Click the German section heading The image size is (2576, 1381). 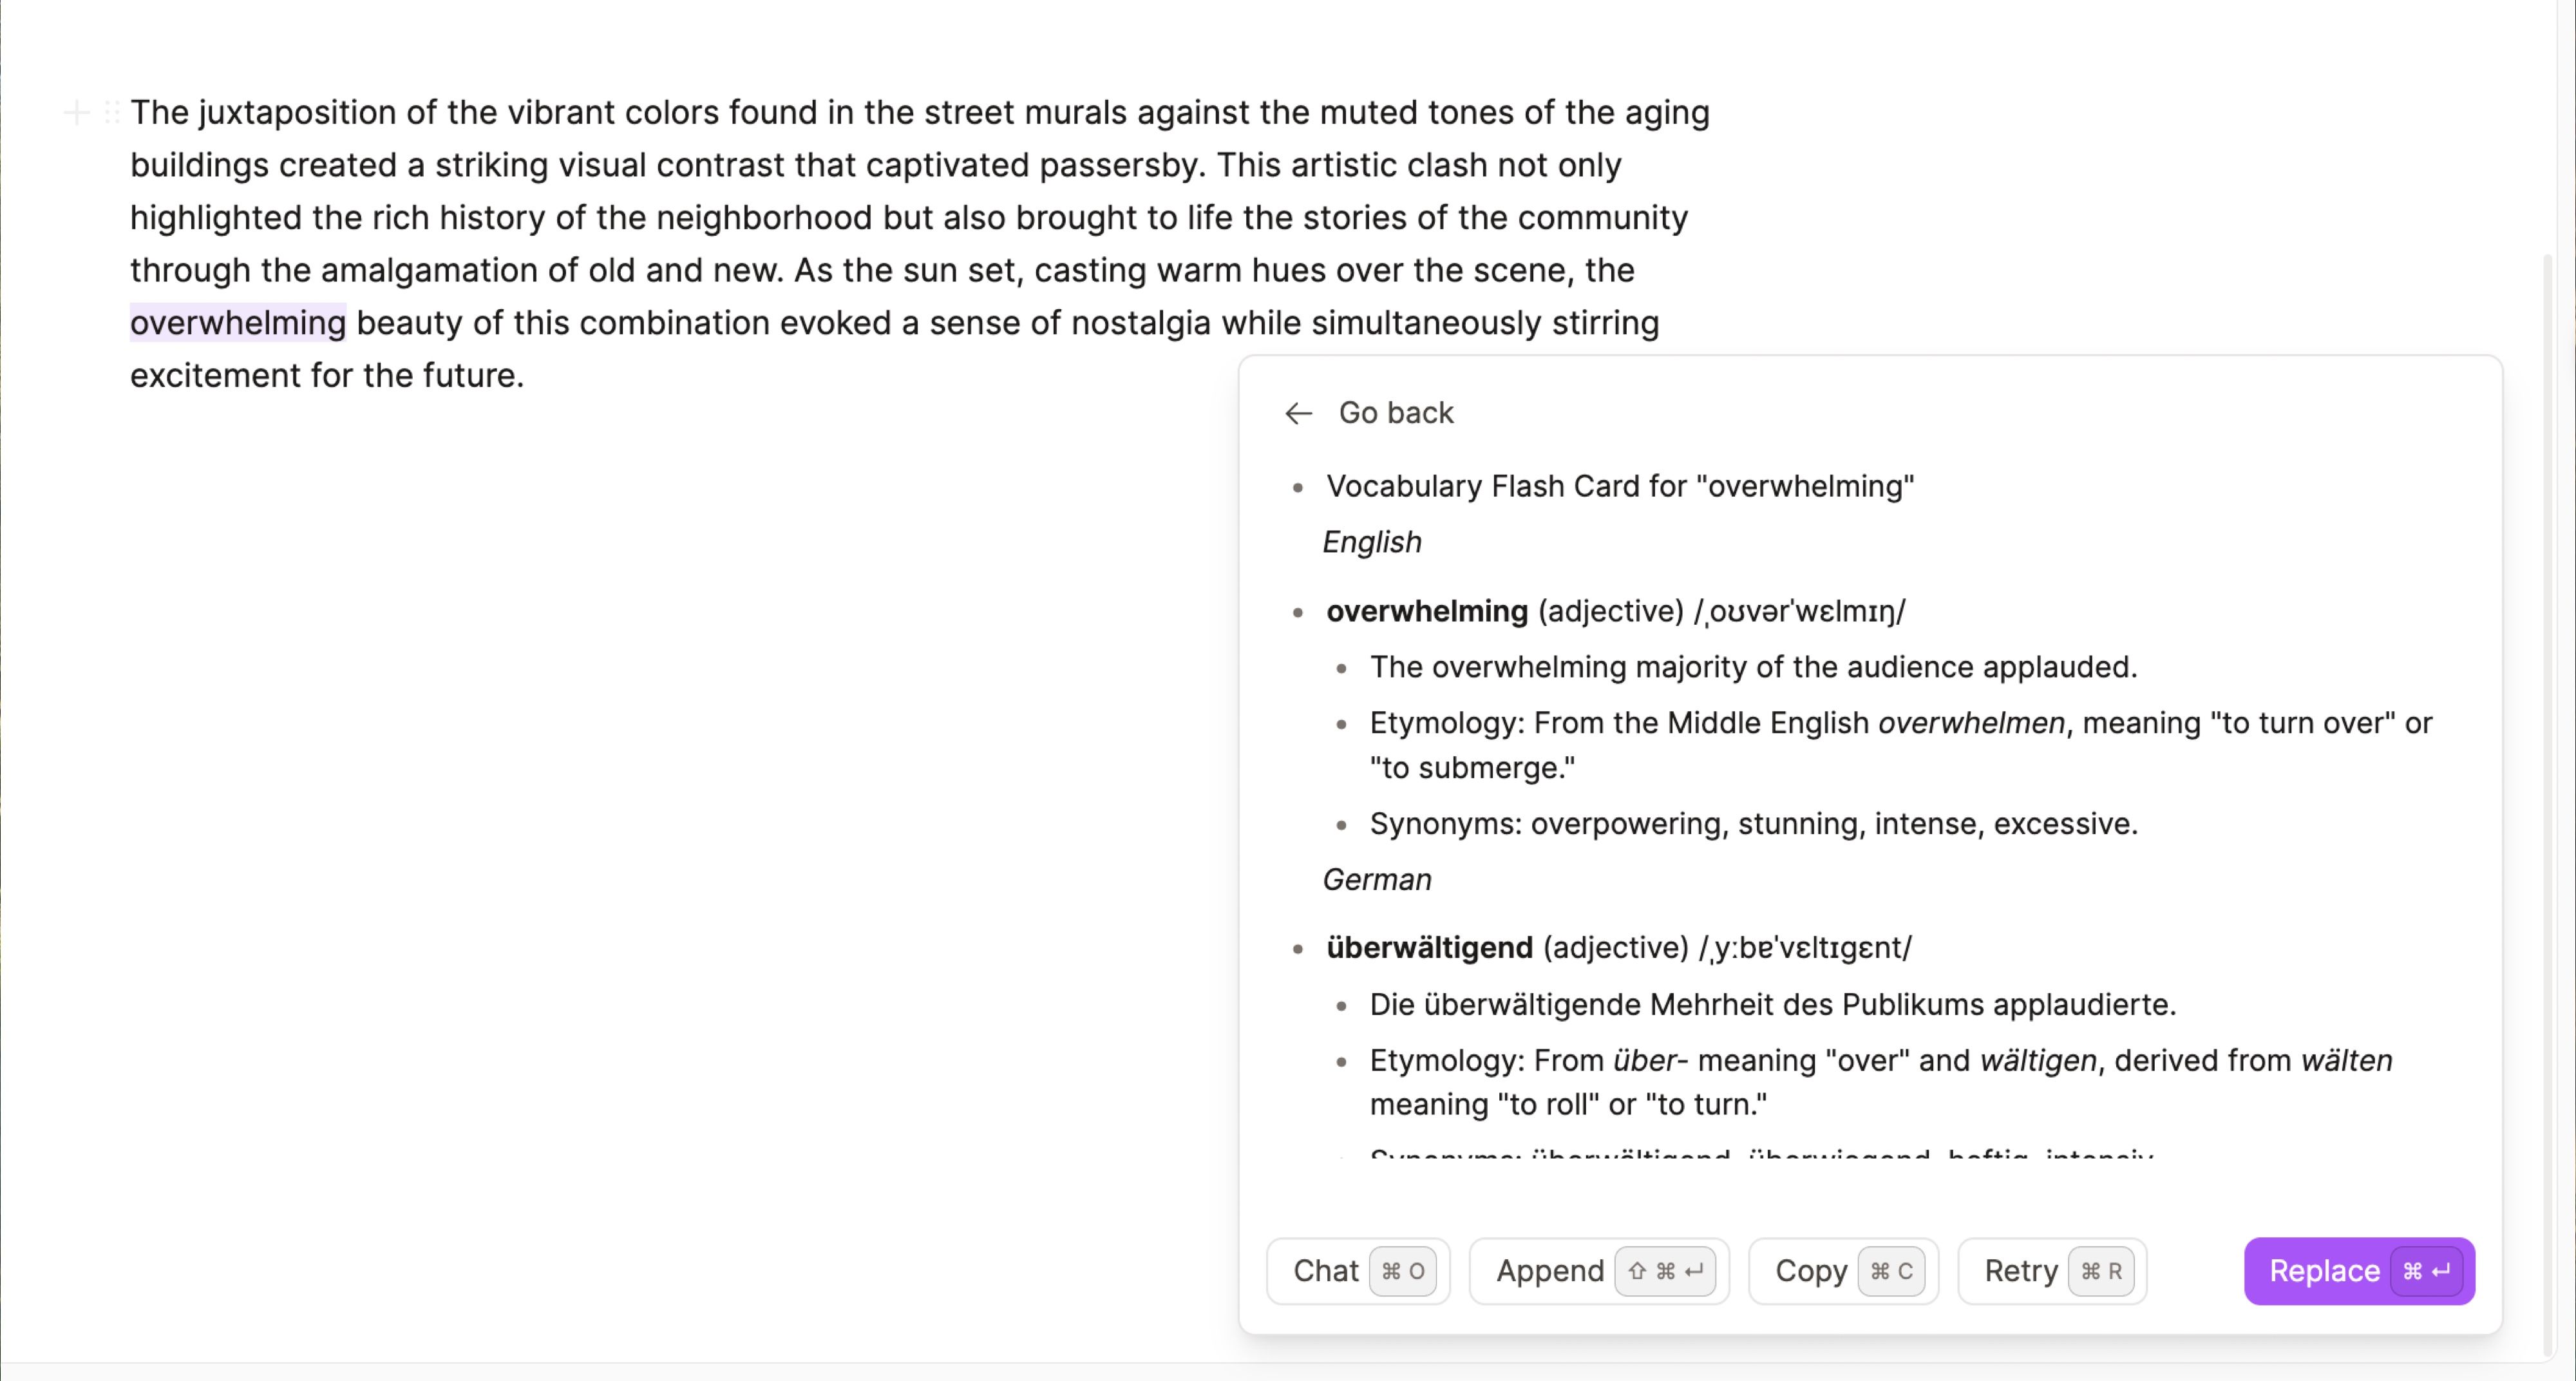[x=1377, y=879]
